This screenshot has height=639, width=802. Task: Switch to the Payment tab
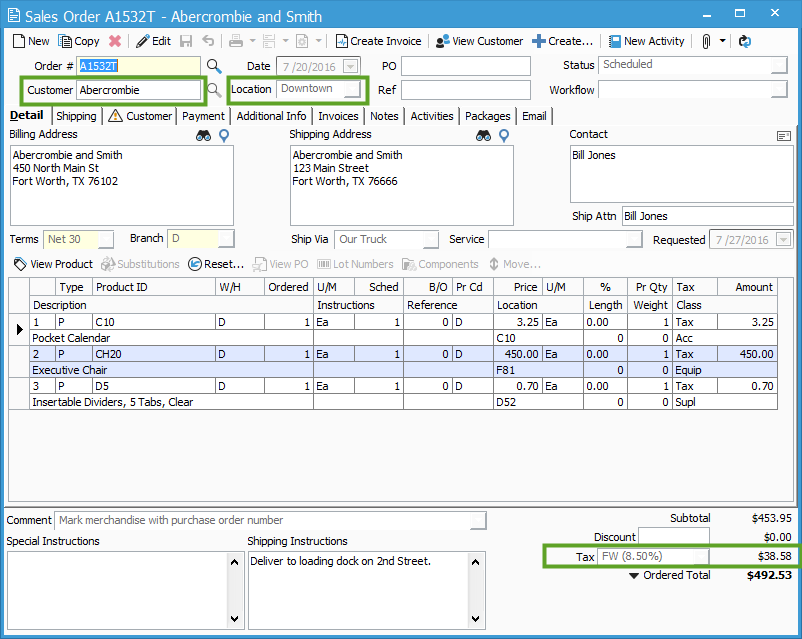(x=203, y=116)
